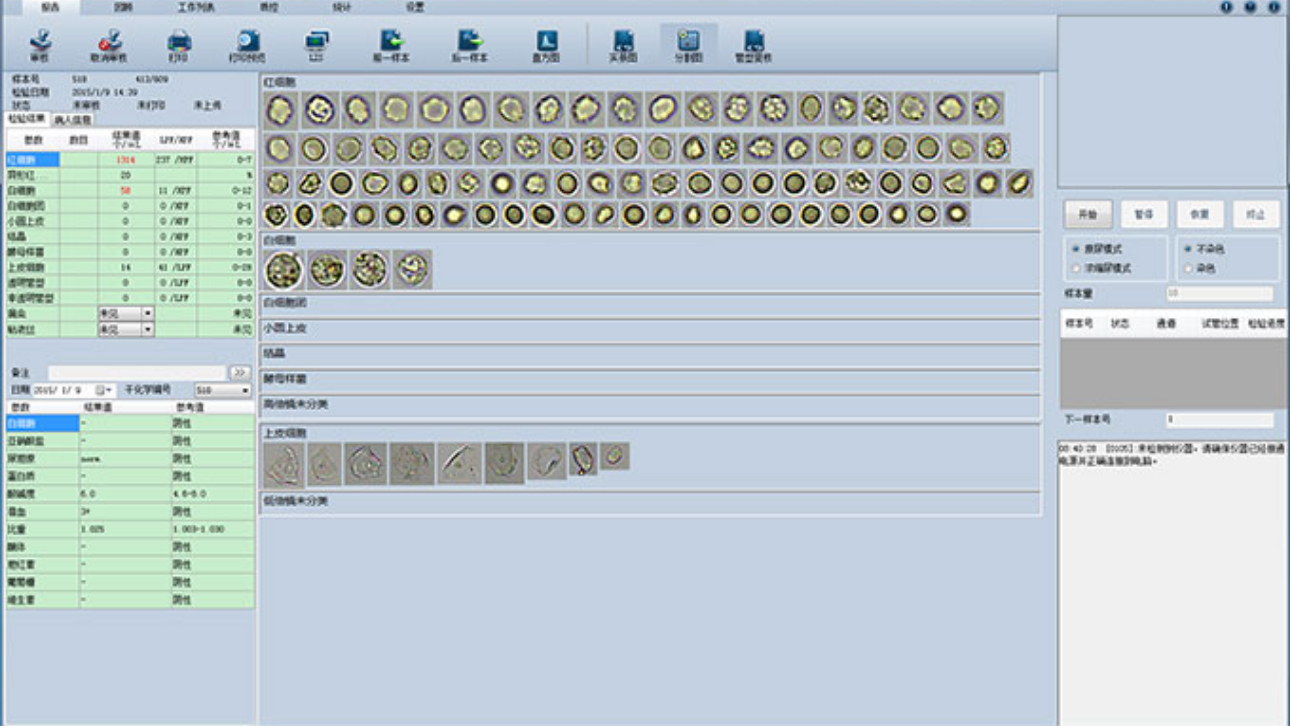The height and width of the screenshot is (726, 1290).
Task: Click the 取消审核 (cancel review) icon
Action: tap(109, 45)
